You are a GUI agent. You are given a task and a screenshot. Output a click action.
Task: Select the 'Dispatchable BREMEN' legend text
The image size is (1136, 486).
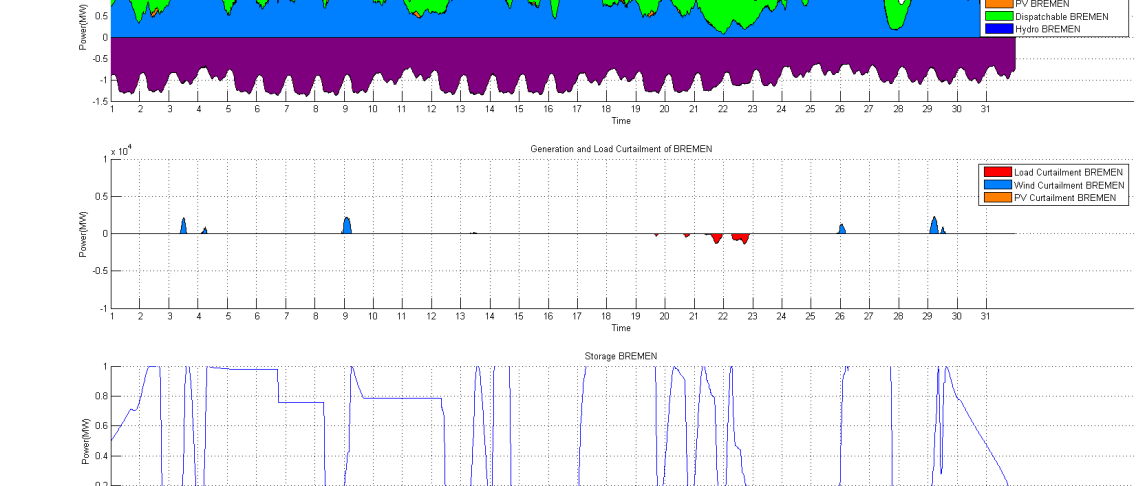(x=1061, y=17)
